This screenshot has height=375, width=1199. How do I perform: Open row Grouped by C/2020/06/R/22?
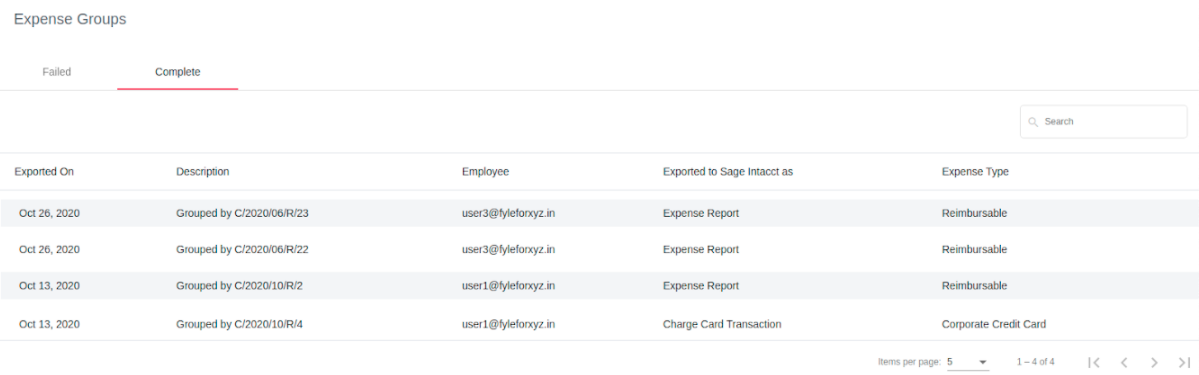coord(600,249)
